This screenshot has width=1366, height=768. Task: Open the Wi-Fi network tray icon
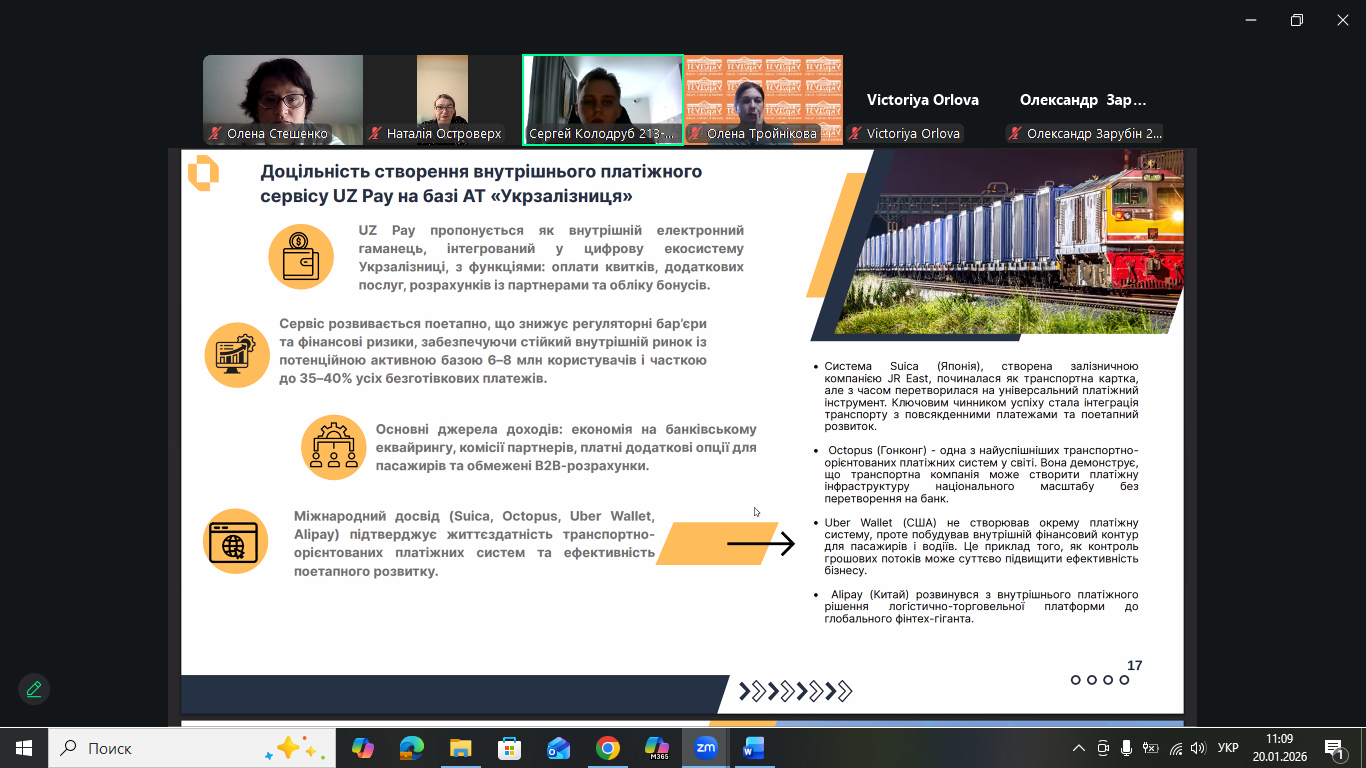tap(1175, 748)
